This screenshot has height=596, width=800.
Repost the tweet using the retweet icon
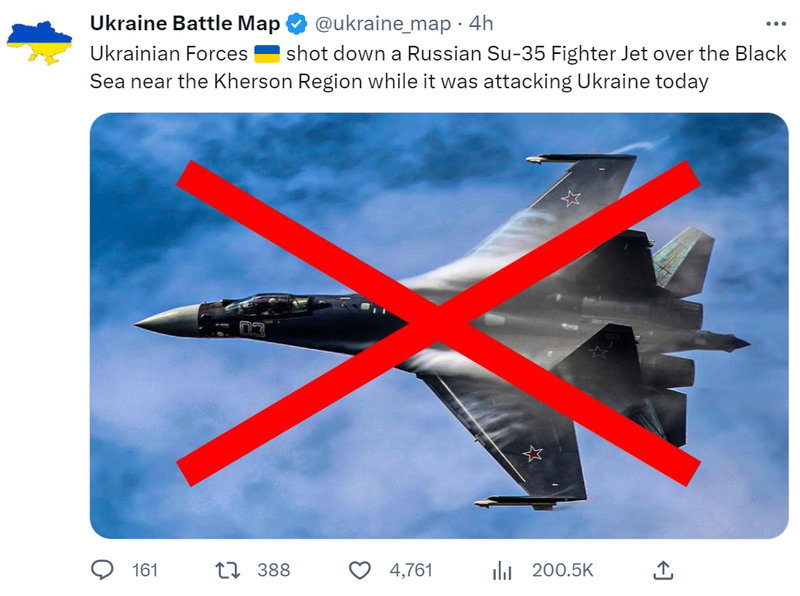coord(228,570)
